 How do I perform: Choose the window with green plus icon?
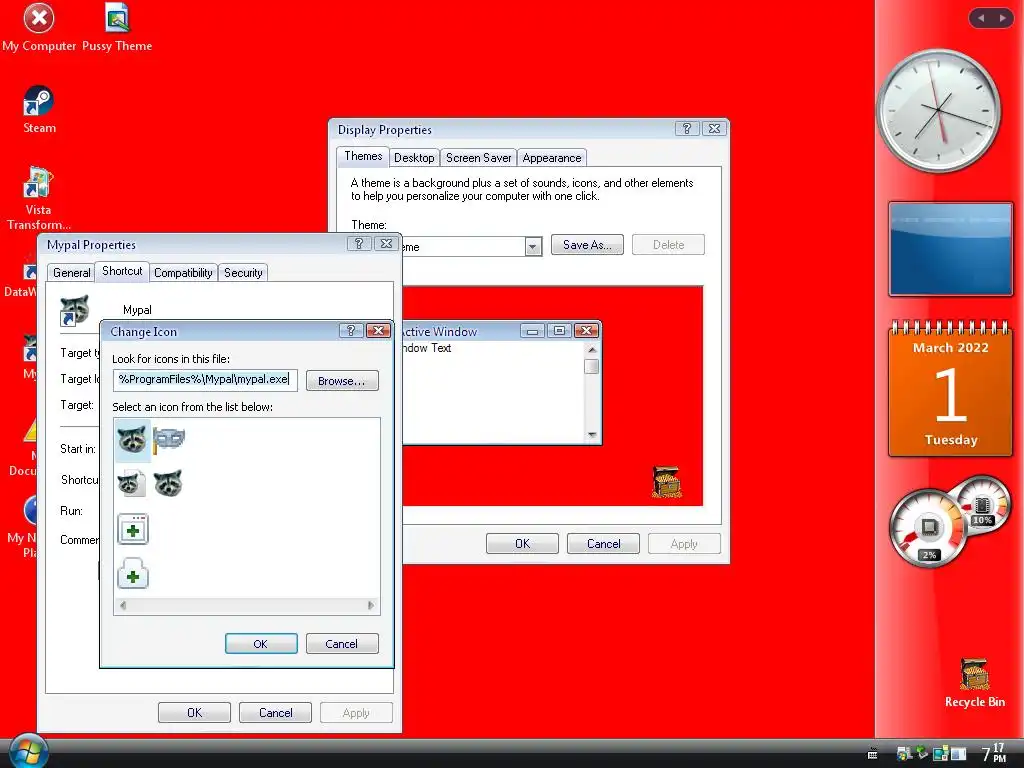click(133, 529)
